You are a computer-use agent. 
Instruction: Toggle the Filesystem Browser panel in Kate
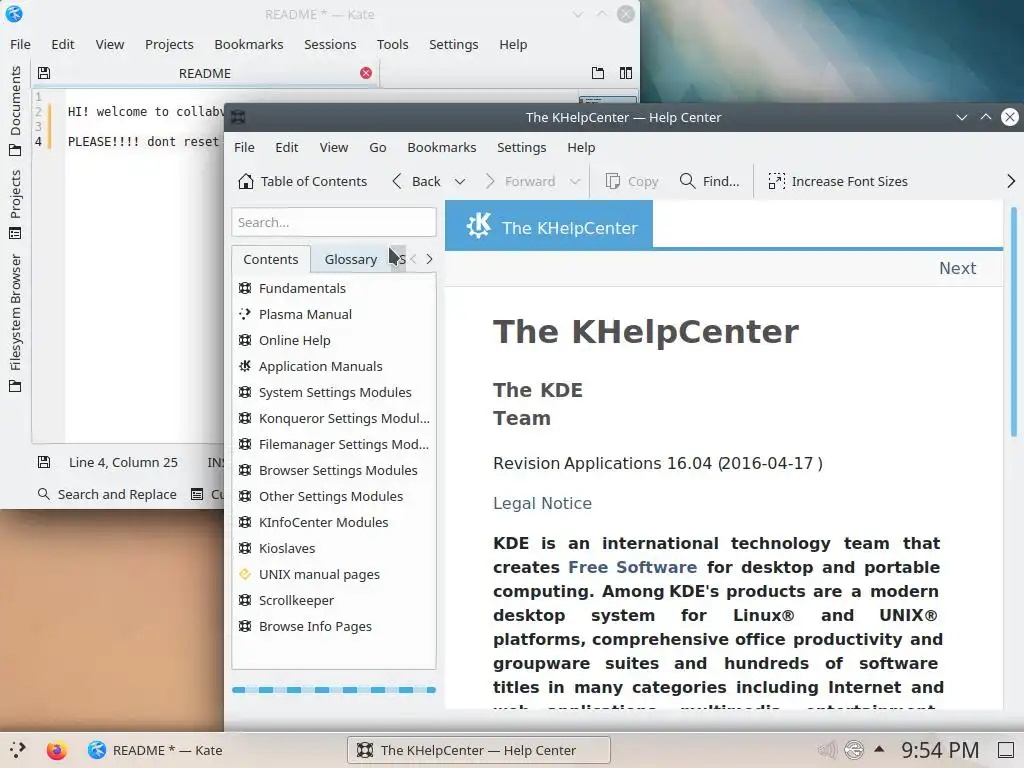click(x=15, y=323)
